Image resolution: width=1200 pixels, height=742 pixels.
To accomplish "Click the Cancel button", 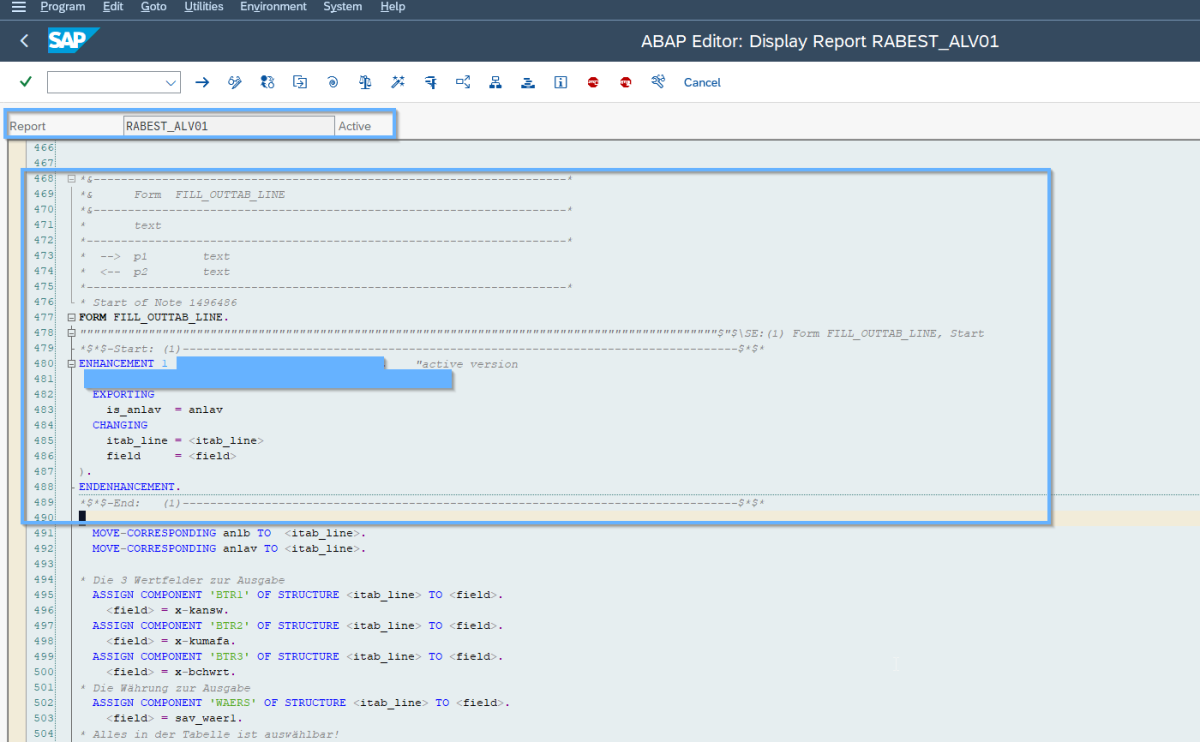I will pyautogui.click(x=702, y=82).
